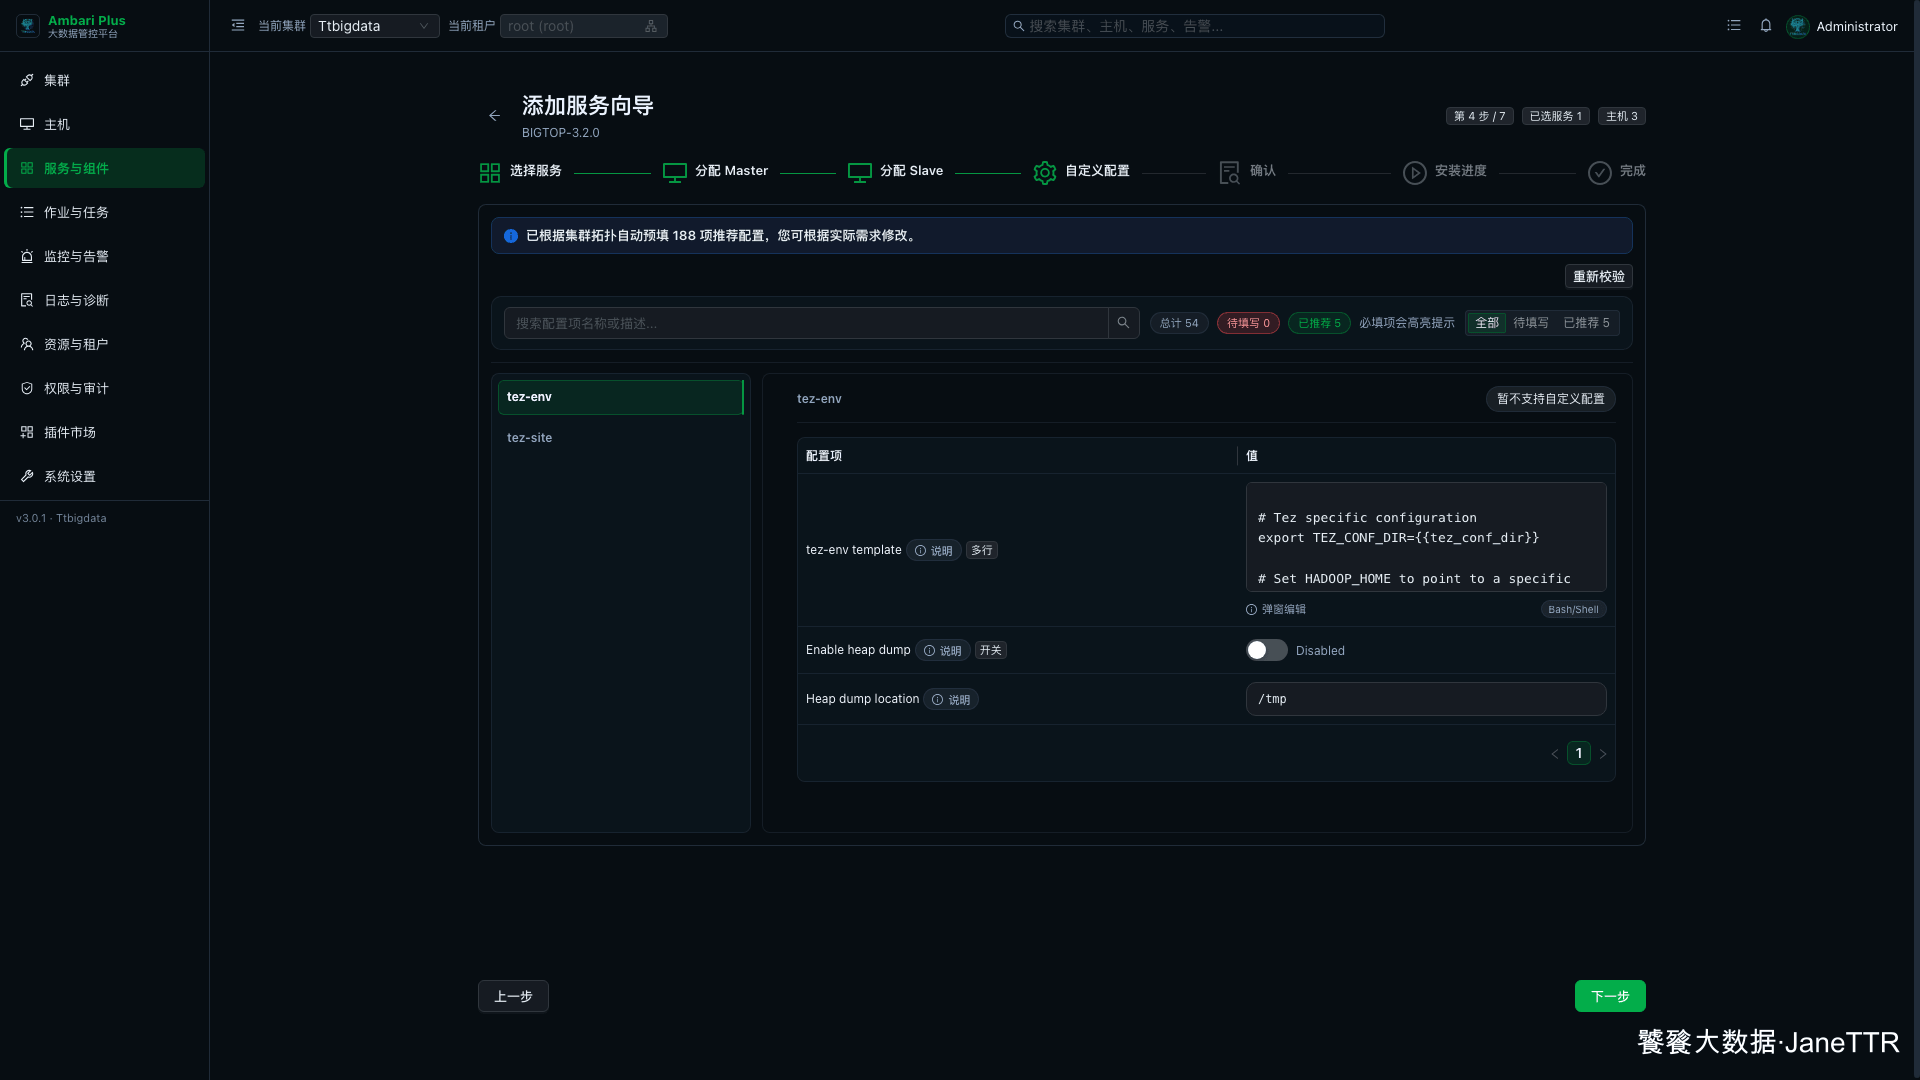
Task: Open 资源与租户 sidebar item
Action: 105,344
